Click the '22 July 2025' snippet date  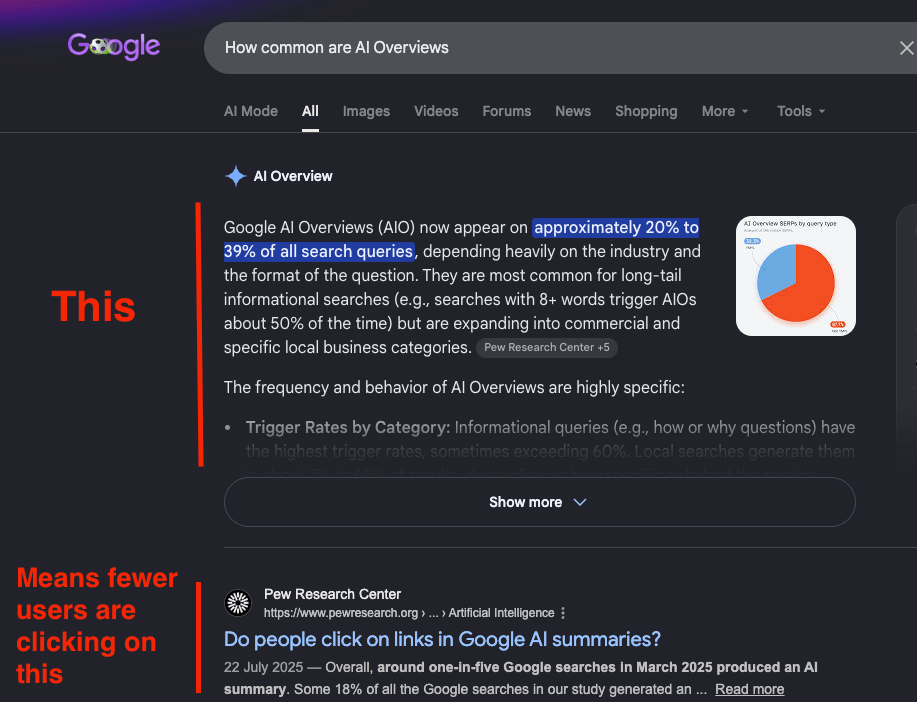coord(263,667)
